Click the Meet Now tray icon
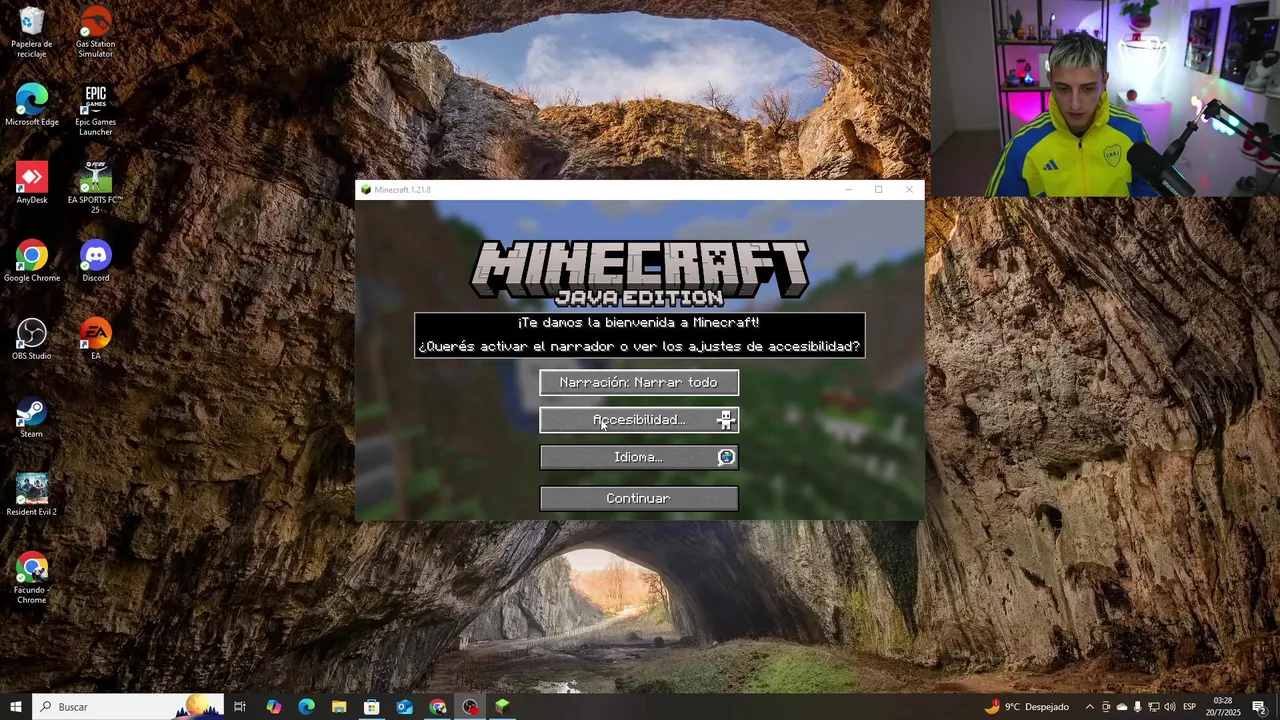This screenshot has width=1280, height=720. tap(1106, 707)
